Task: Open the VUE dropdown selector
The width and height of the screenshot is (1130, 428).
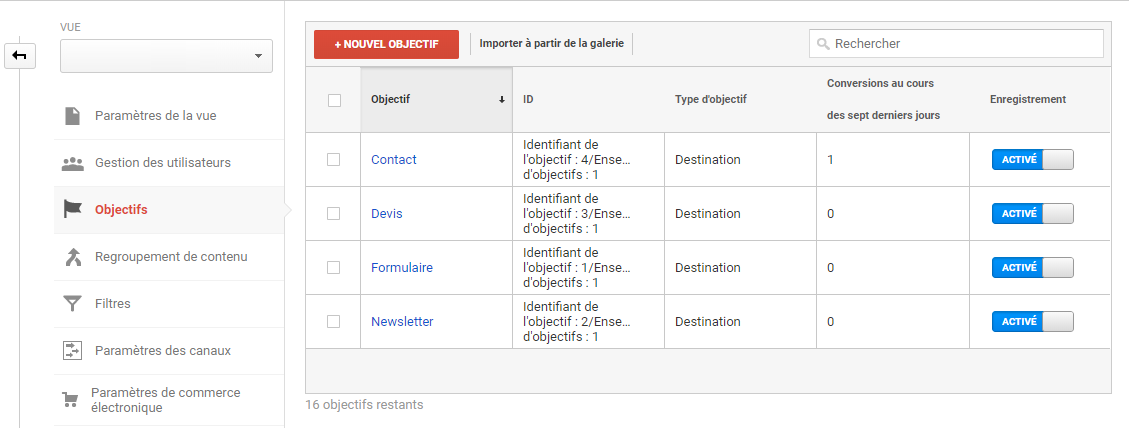Action: pyautogui.click(x=166, y=56)
